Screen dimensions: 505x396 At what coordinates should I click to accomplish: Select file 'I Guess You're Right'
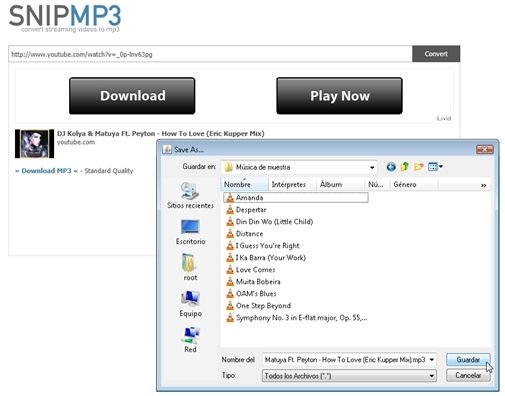click(x=263, y=246)
